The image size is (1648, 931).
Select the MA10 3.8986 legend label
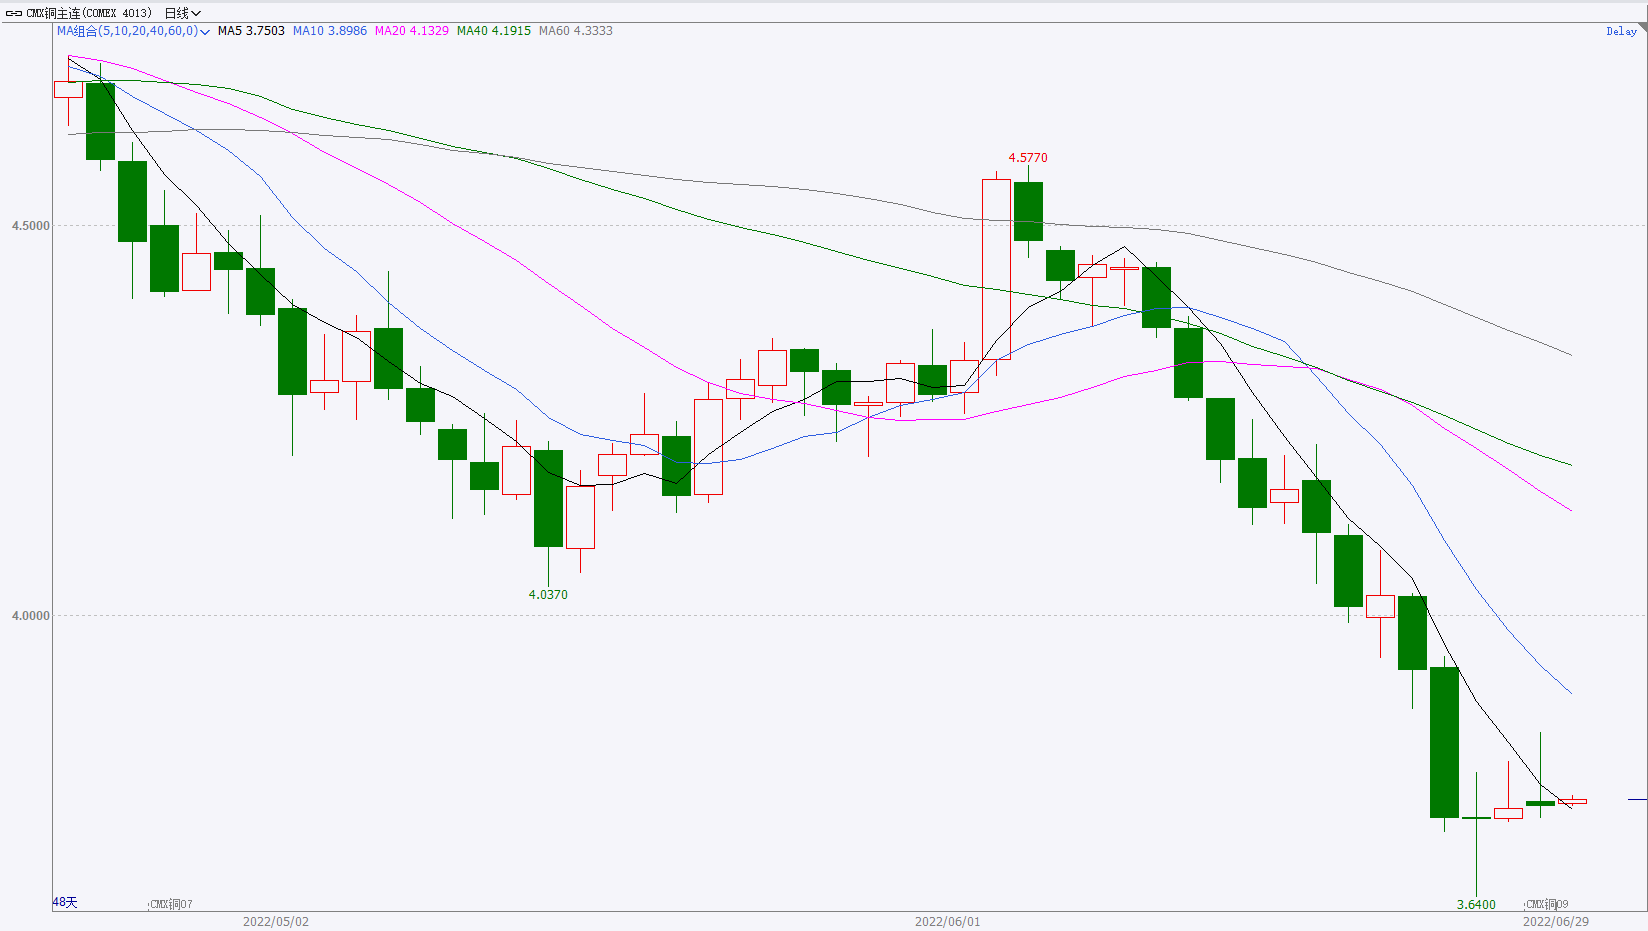330,31
